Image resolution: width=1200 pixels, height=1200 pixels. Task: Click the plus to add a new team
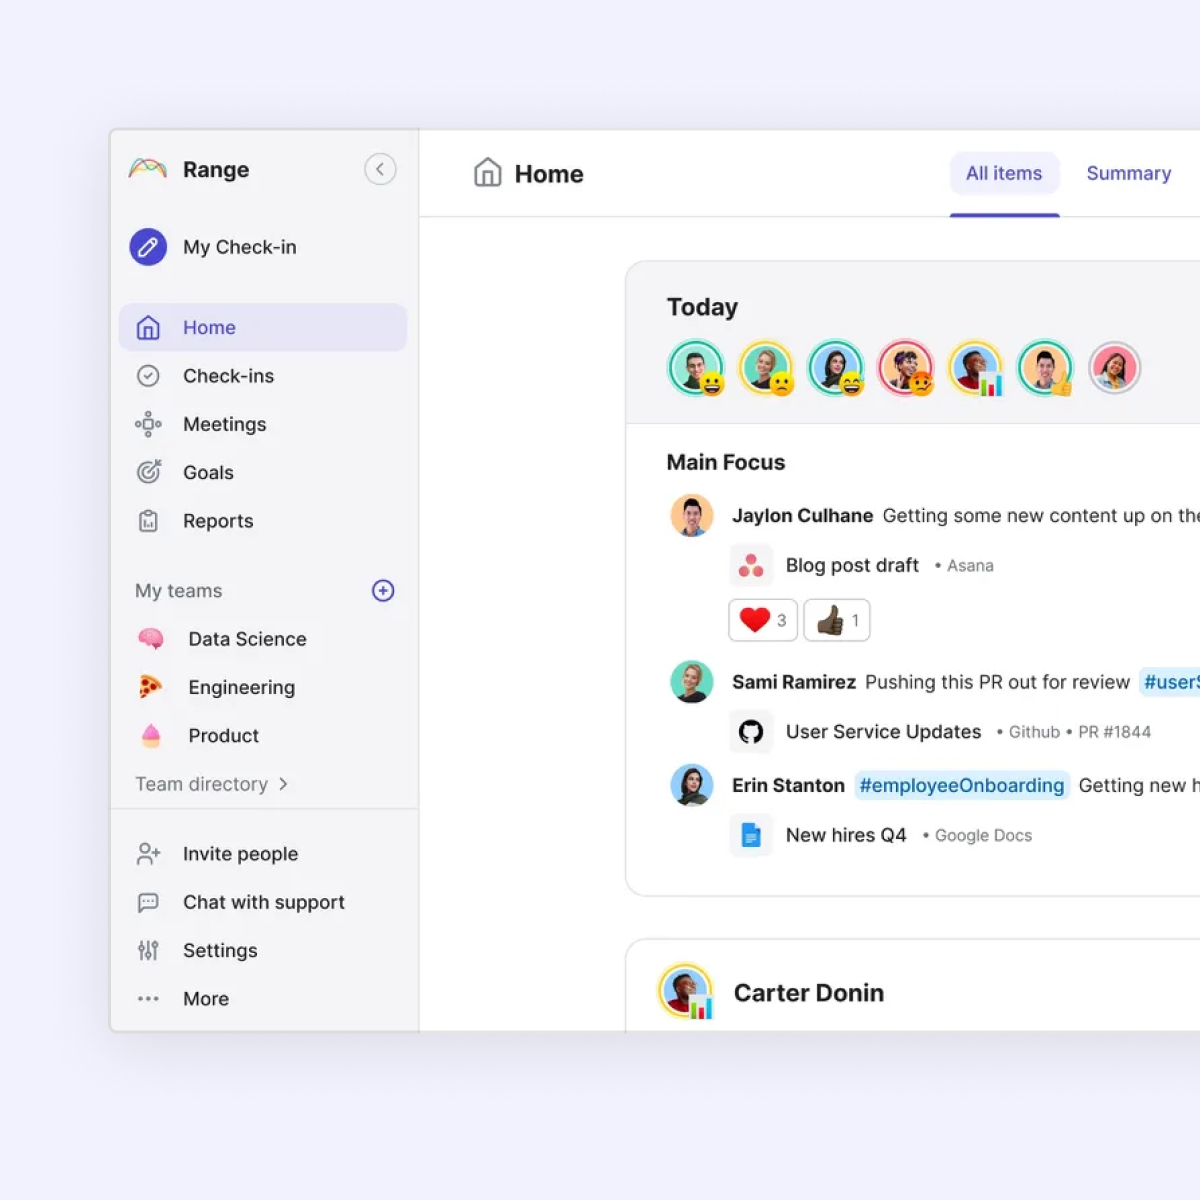pyautogui.click(x=383, y=590)
